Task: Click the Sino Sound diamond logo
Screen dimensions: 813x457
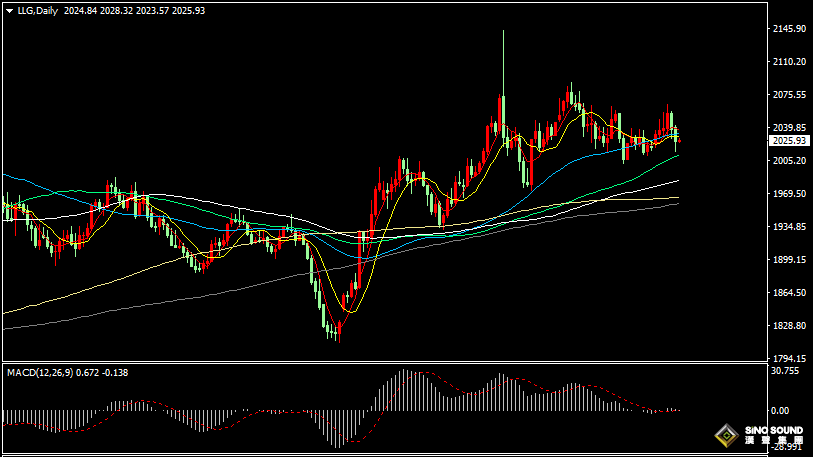Action: point(725,435)
